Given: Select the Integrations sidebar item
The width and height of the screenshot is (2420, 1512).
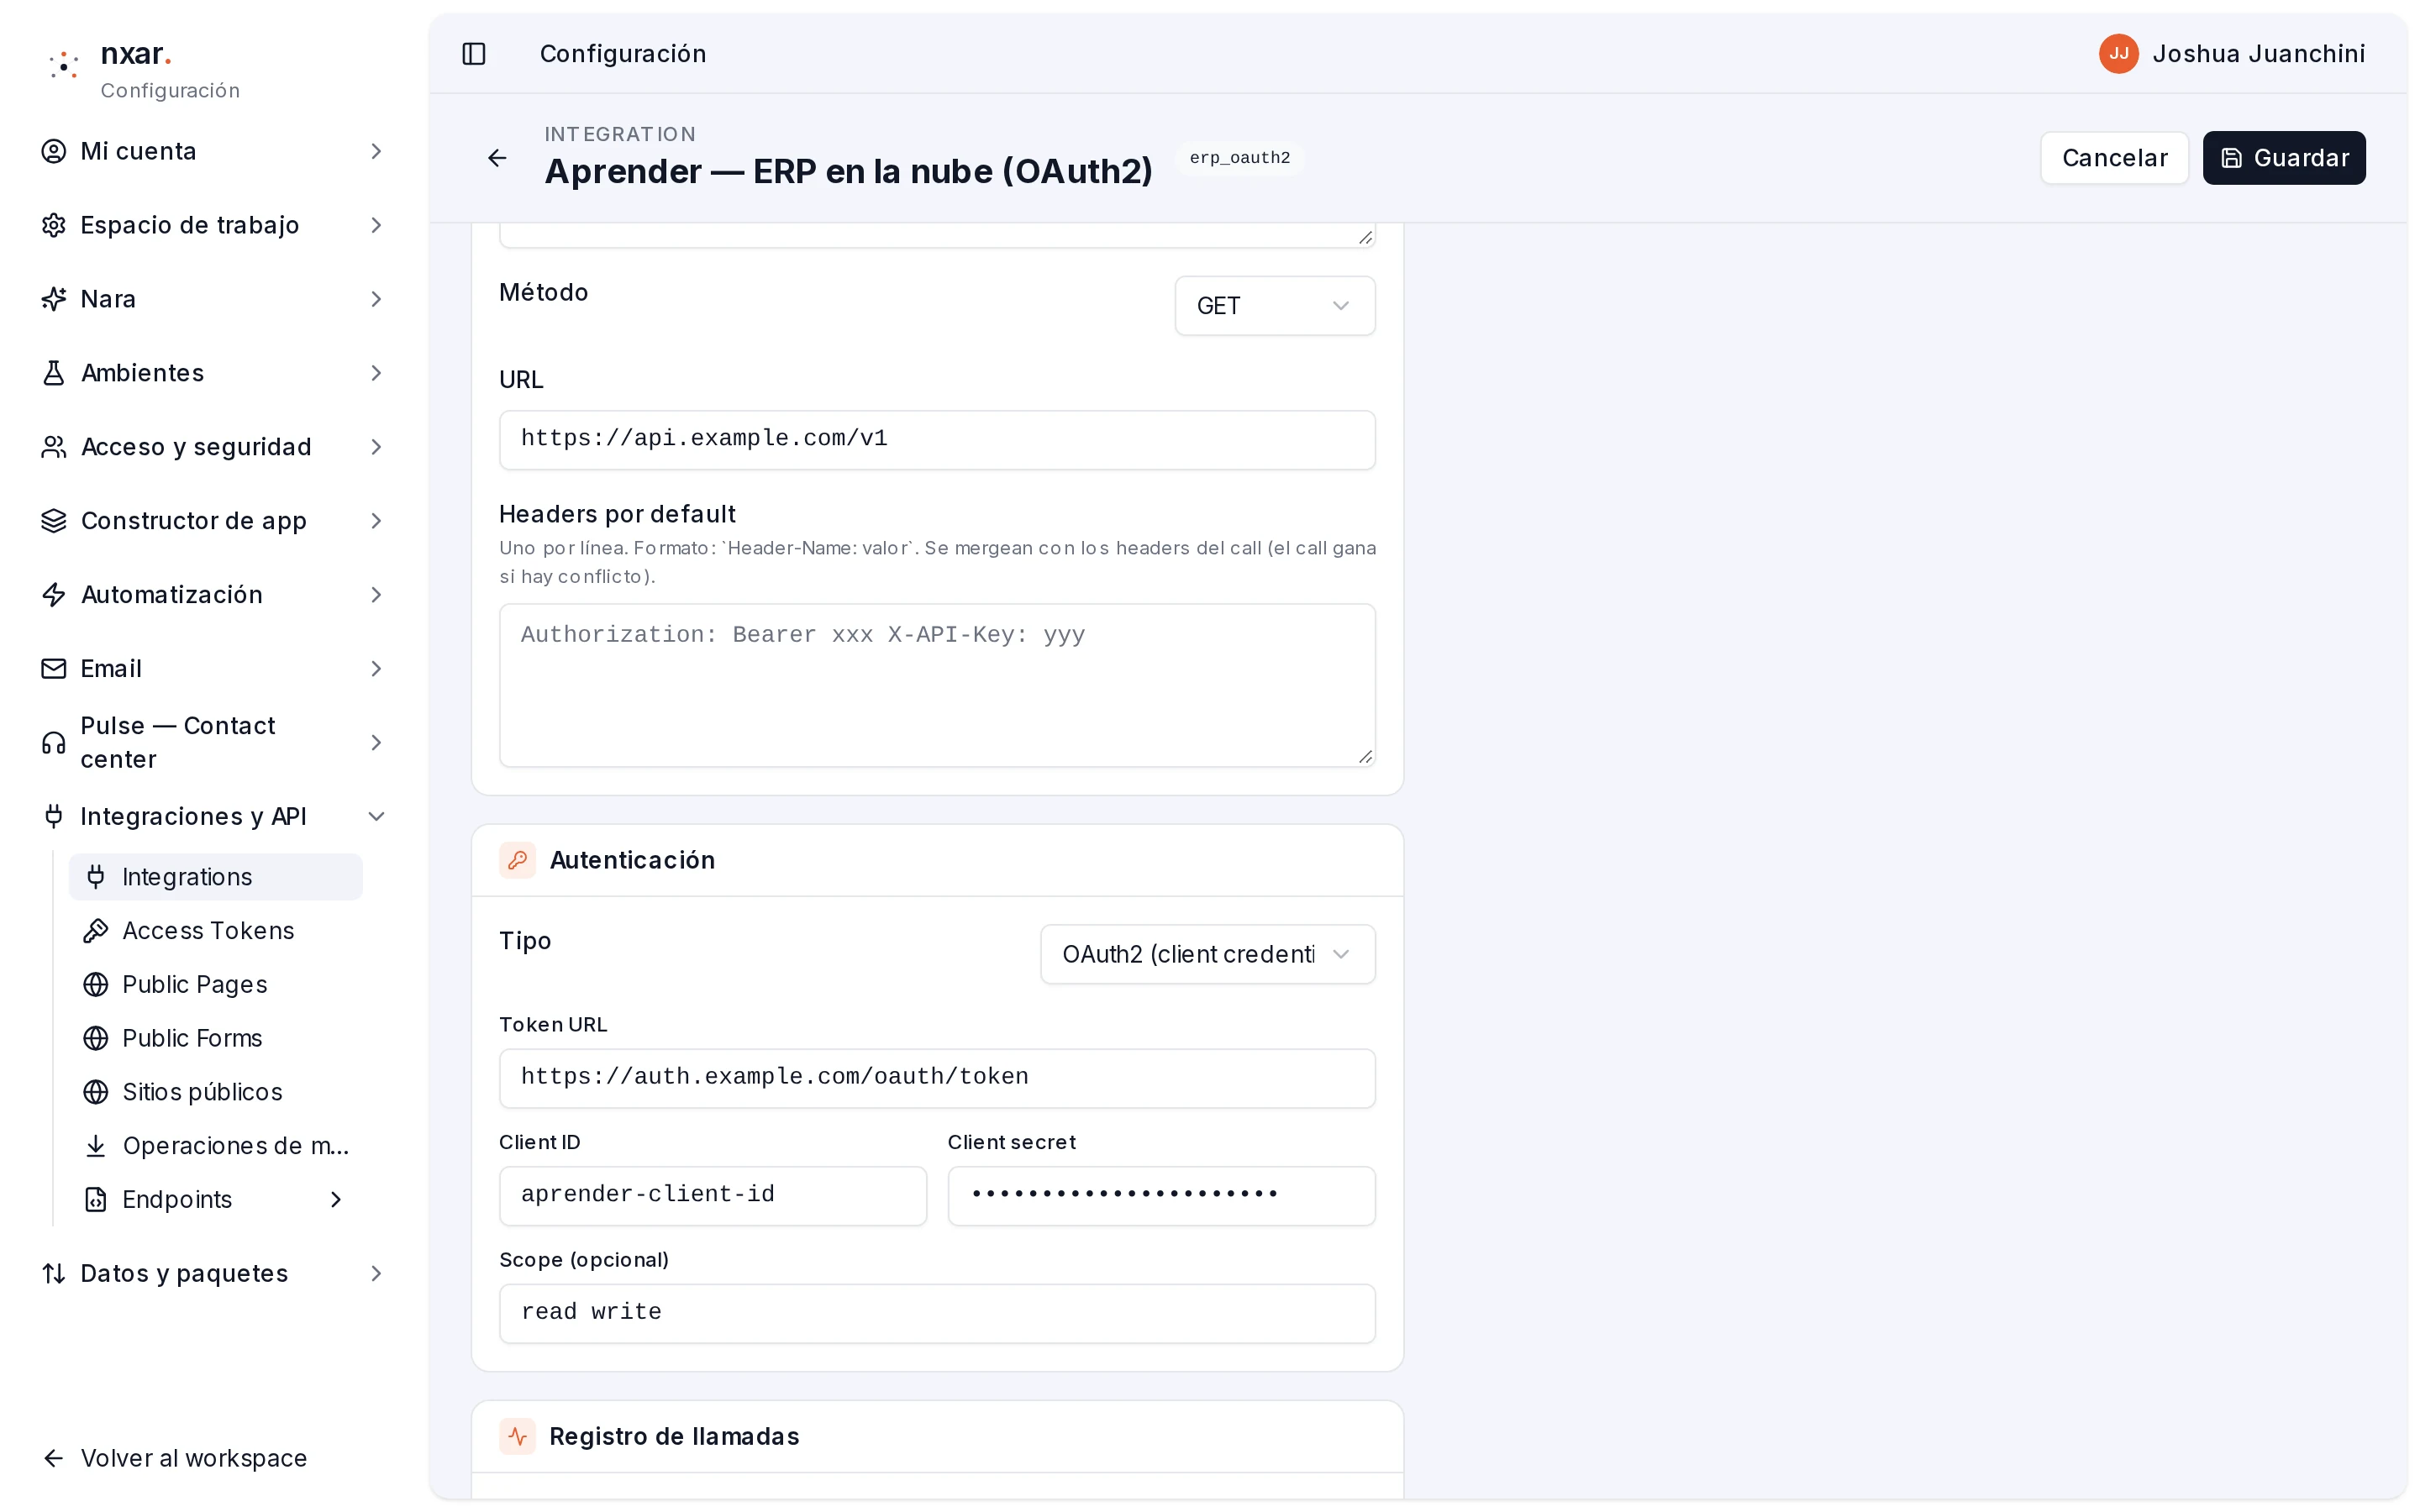Looking at the screenshot, I should pyautogui.click(x=215, y=877).
